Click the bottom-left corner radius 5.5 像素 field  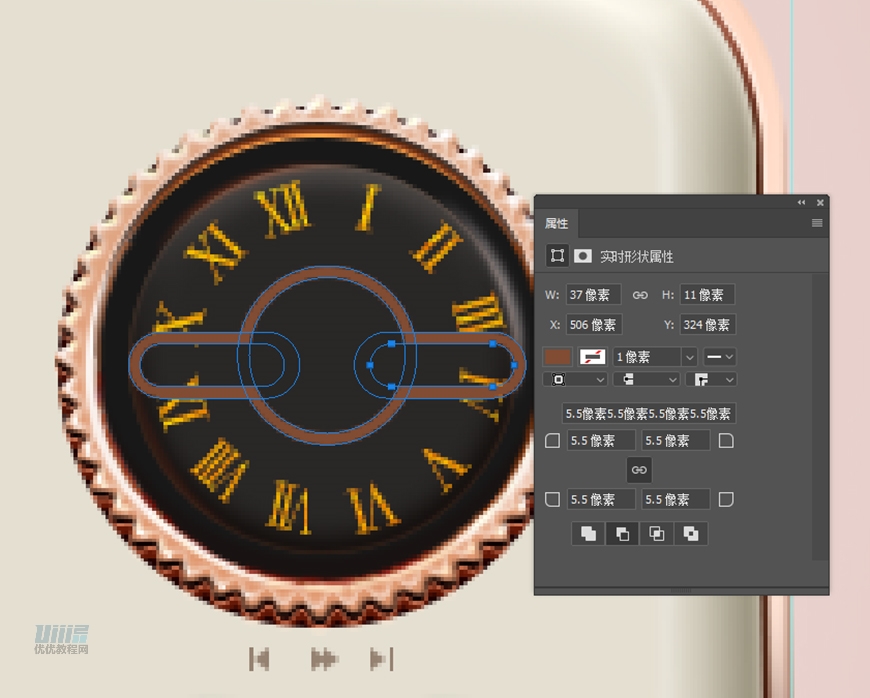[601, 499]
